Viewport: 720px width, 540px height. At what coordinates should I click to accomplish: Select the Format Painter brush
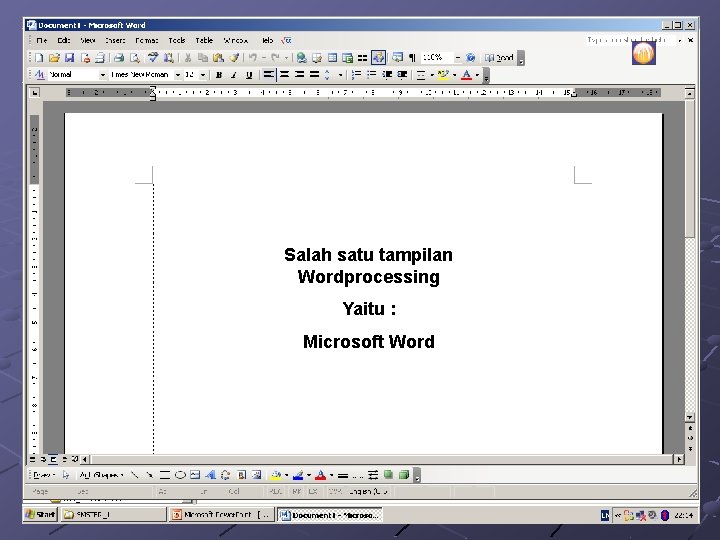point(234,58)
